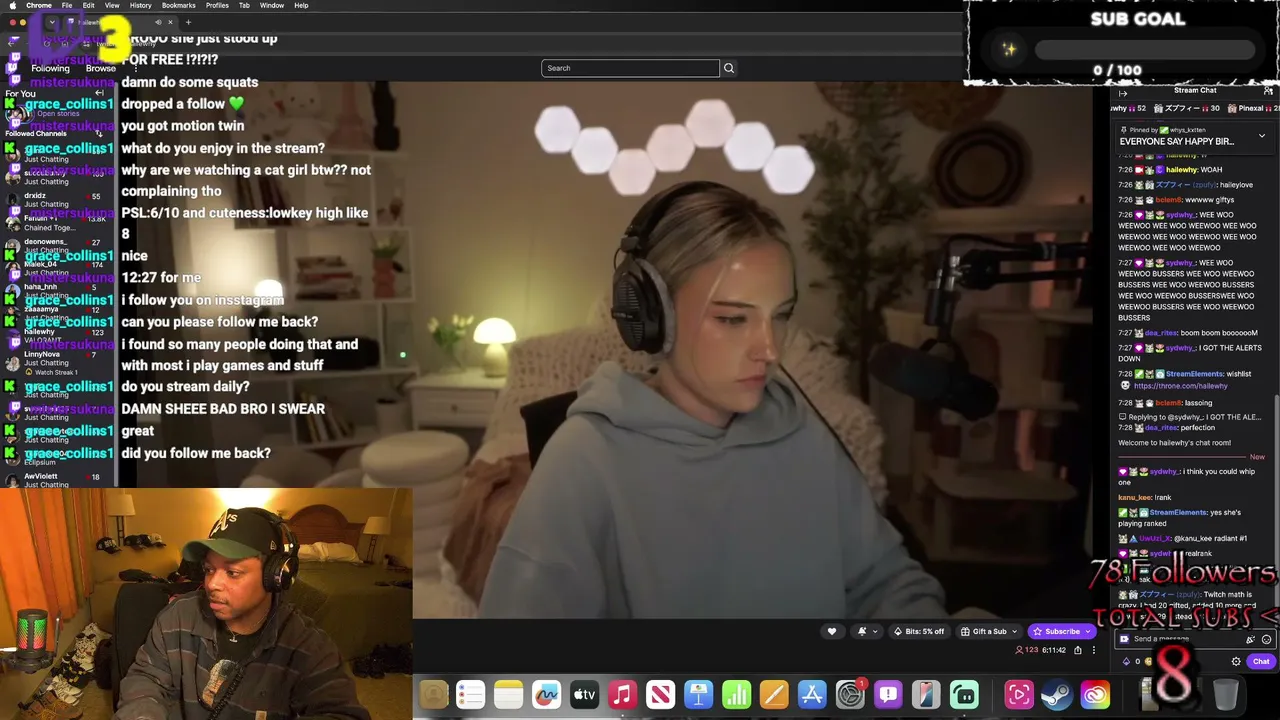Open the Edit menu

[x=89, y=5]
